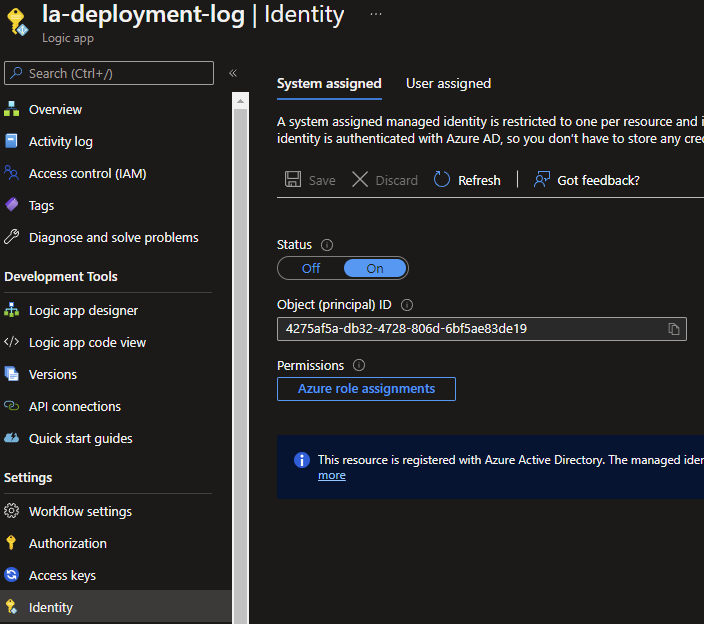The height and width of the screenshot is (624, 704).
Task: Click the Refresh button label
Action: [479, 180]
